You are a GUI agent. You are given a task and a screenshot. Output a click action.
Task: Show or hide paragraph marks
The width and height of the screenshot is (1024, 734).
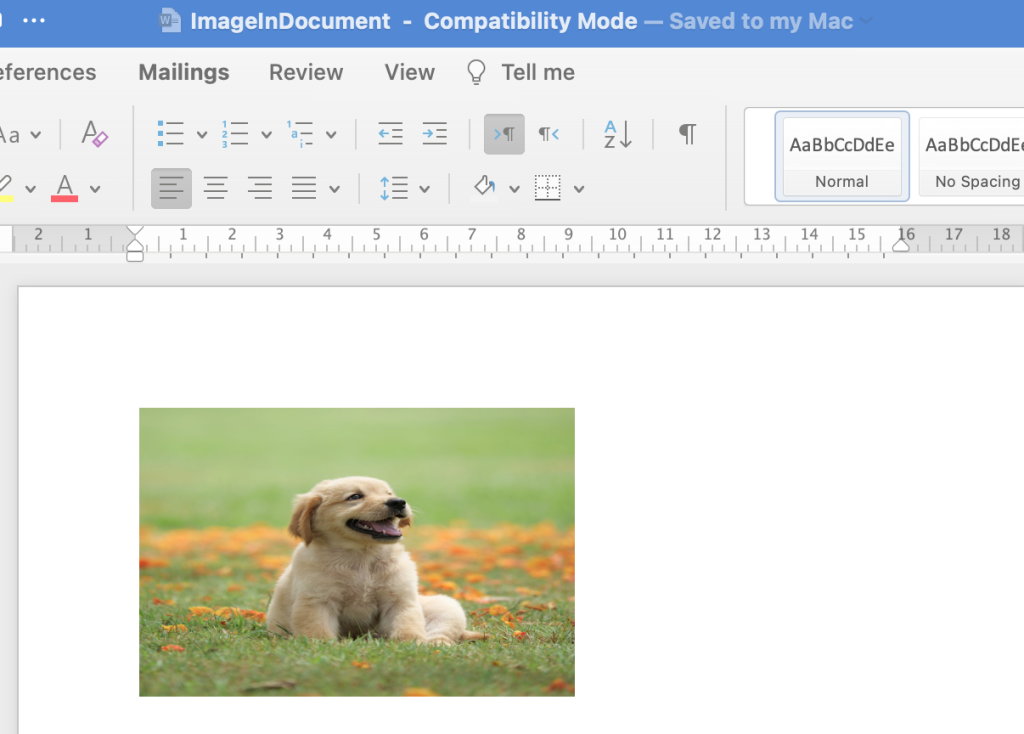point(688,134)
